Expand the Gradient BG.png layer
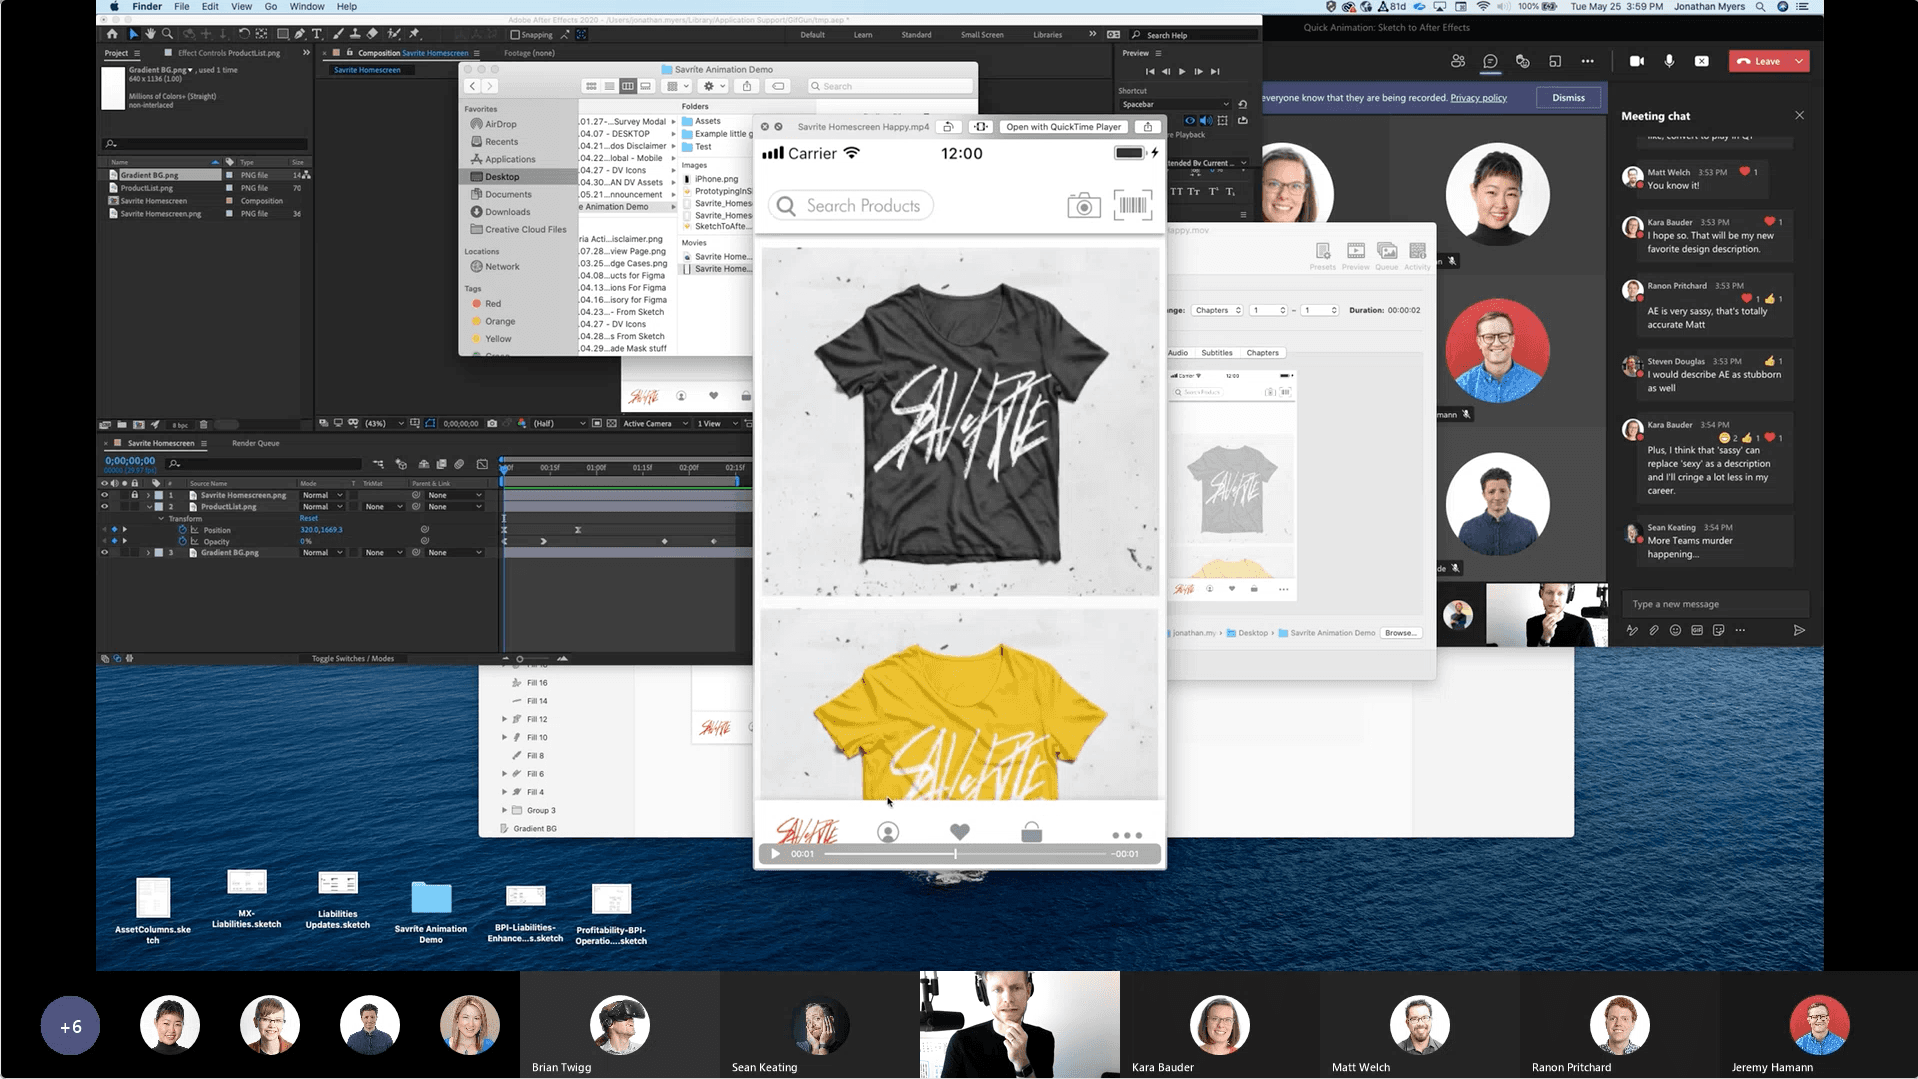Image resolution: width=1918 pixels, height=1079 pixels. (149, 552)
